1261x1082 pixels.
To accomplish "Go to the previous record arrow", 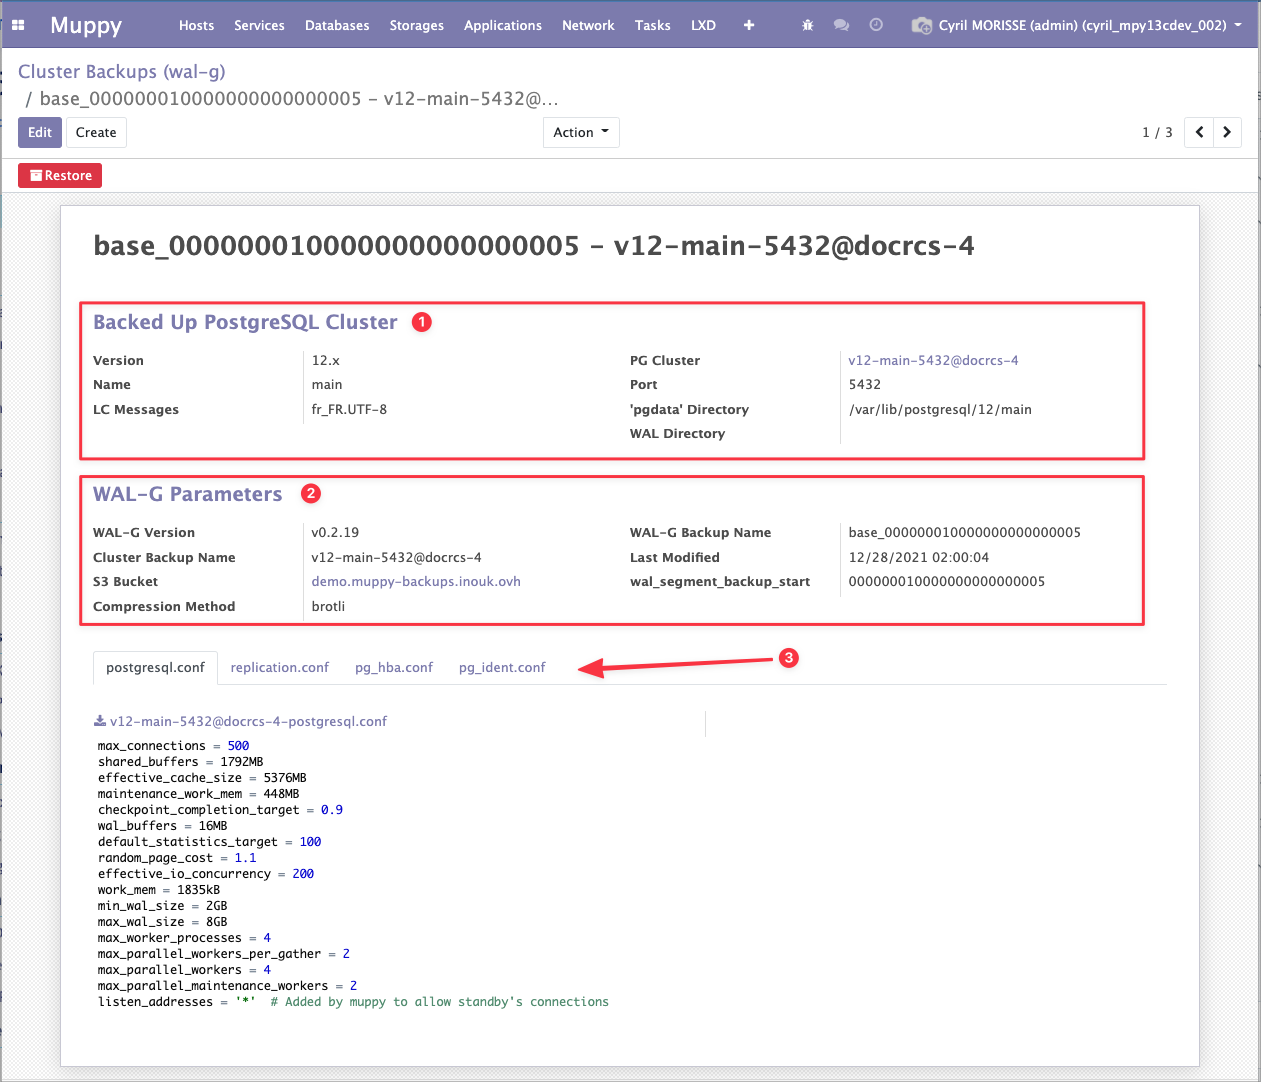I will pyautogui.click(x=1199, y=132).
